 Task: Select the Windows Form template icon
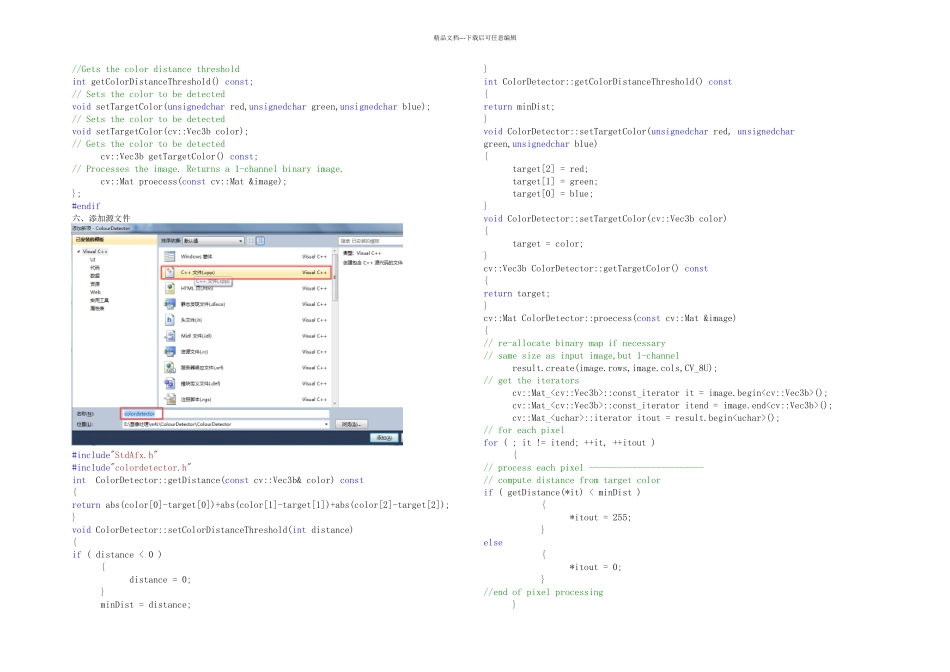point(170,257)
